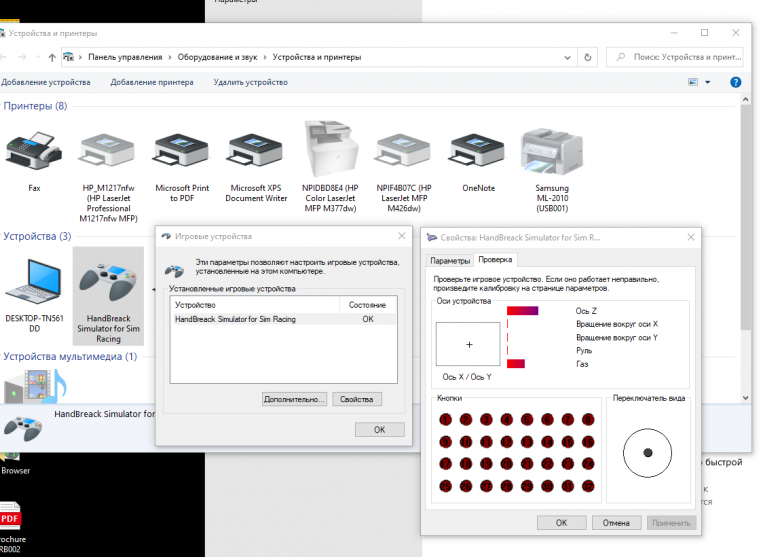Open the help question mark icon
The width and height of the screenshot is (780, 557).
point(735,82)
